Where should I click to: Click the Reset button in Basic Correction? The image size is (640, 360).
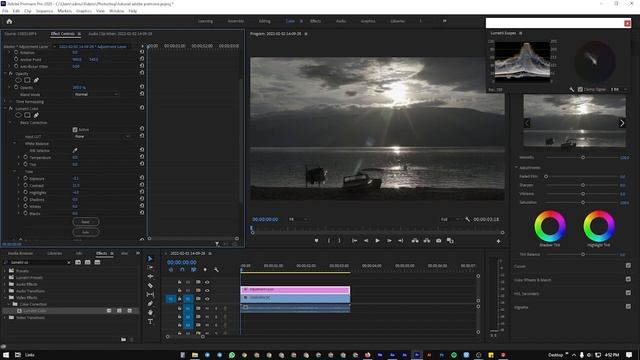[x=86, y=222]
